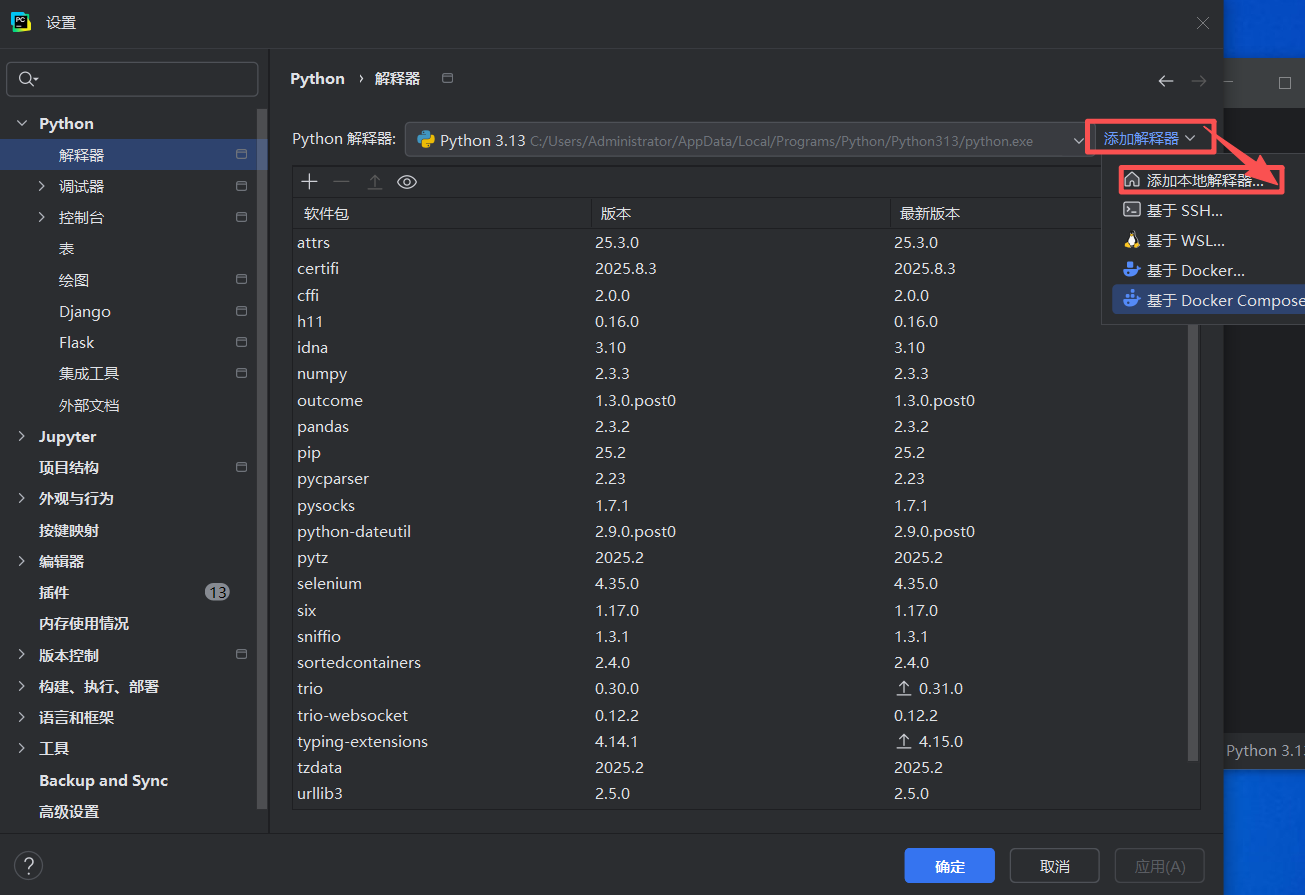
Task: Click the project icon beside 版本控制
Action: pyautogui.click(x=241, y=654)
